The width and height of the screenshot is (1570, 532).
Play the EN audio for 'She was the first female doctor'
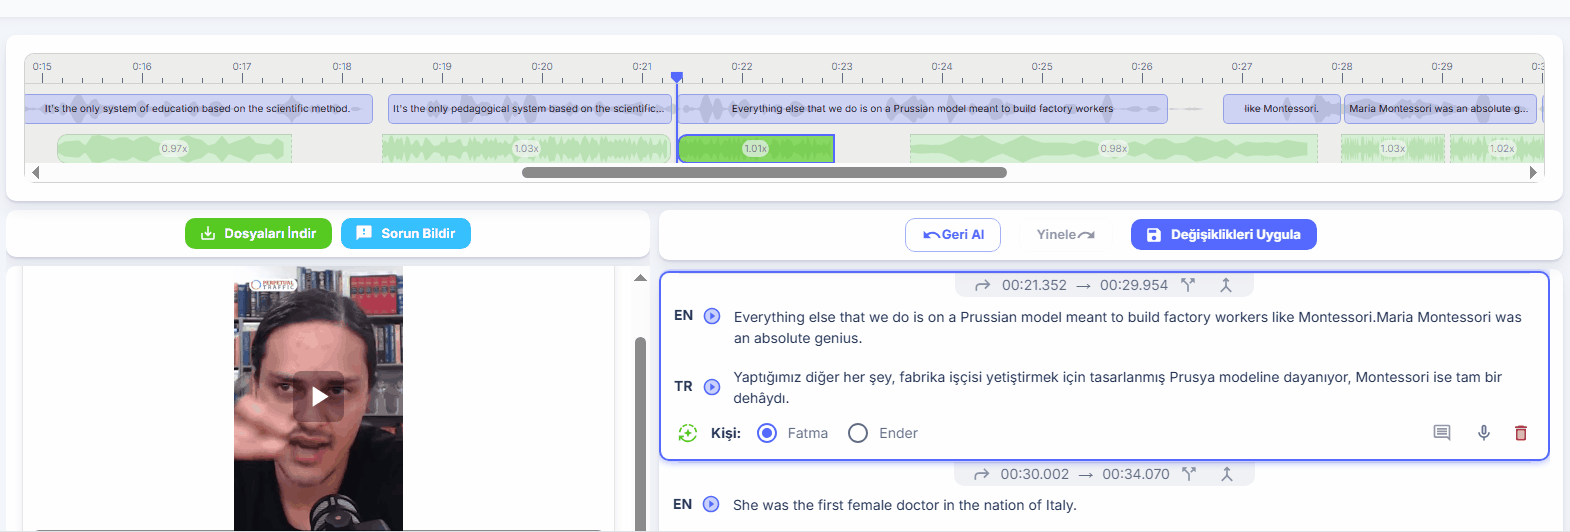(711, 504)
